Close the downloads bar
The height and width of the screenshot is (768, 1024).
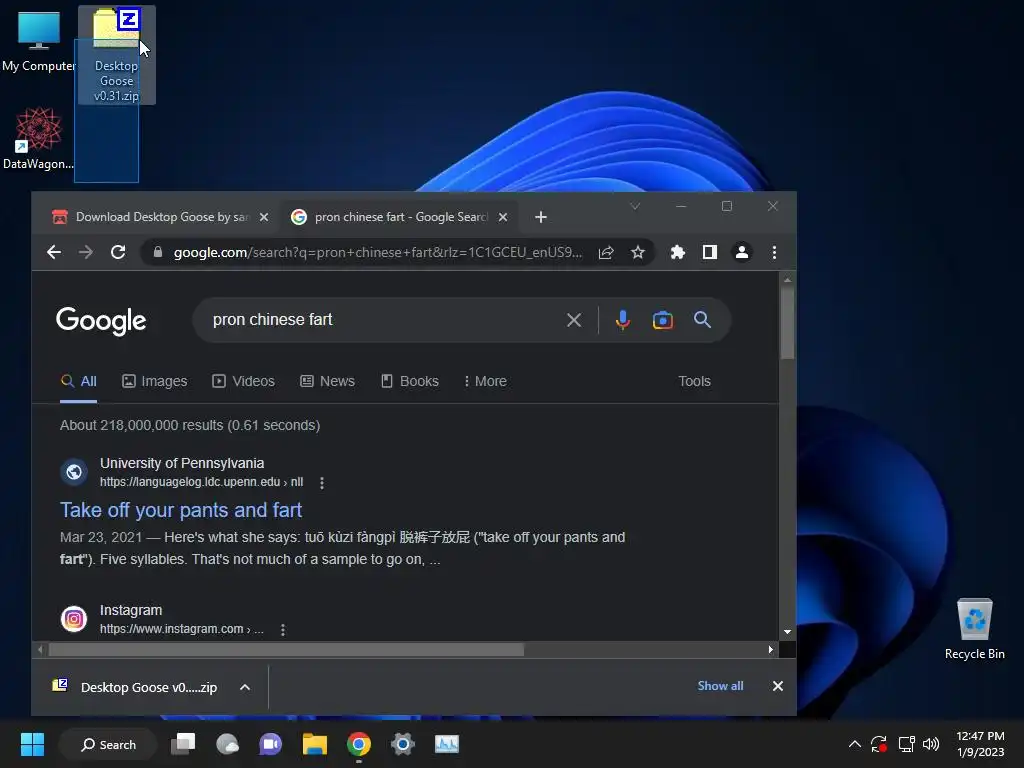pos(778,686)
